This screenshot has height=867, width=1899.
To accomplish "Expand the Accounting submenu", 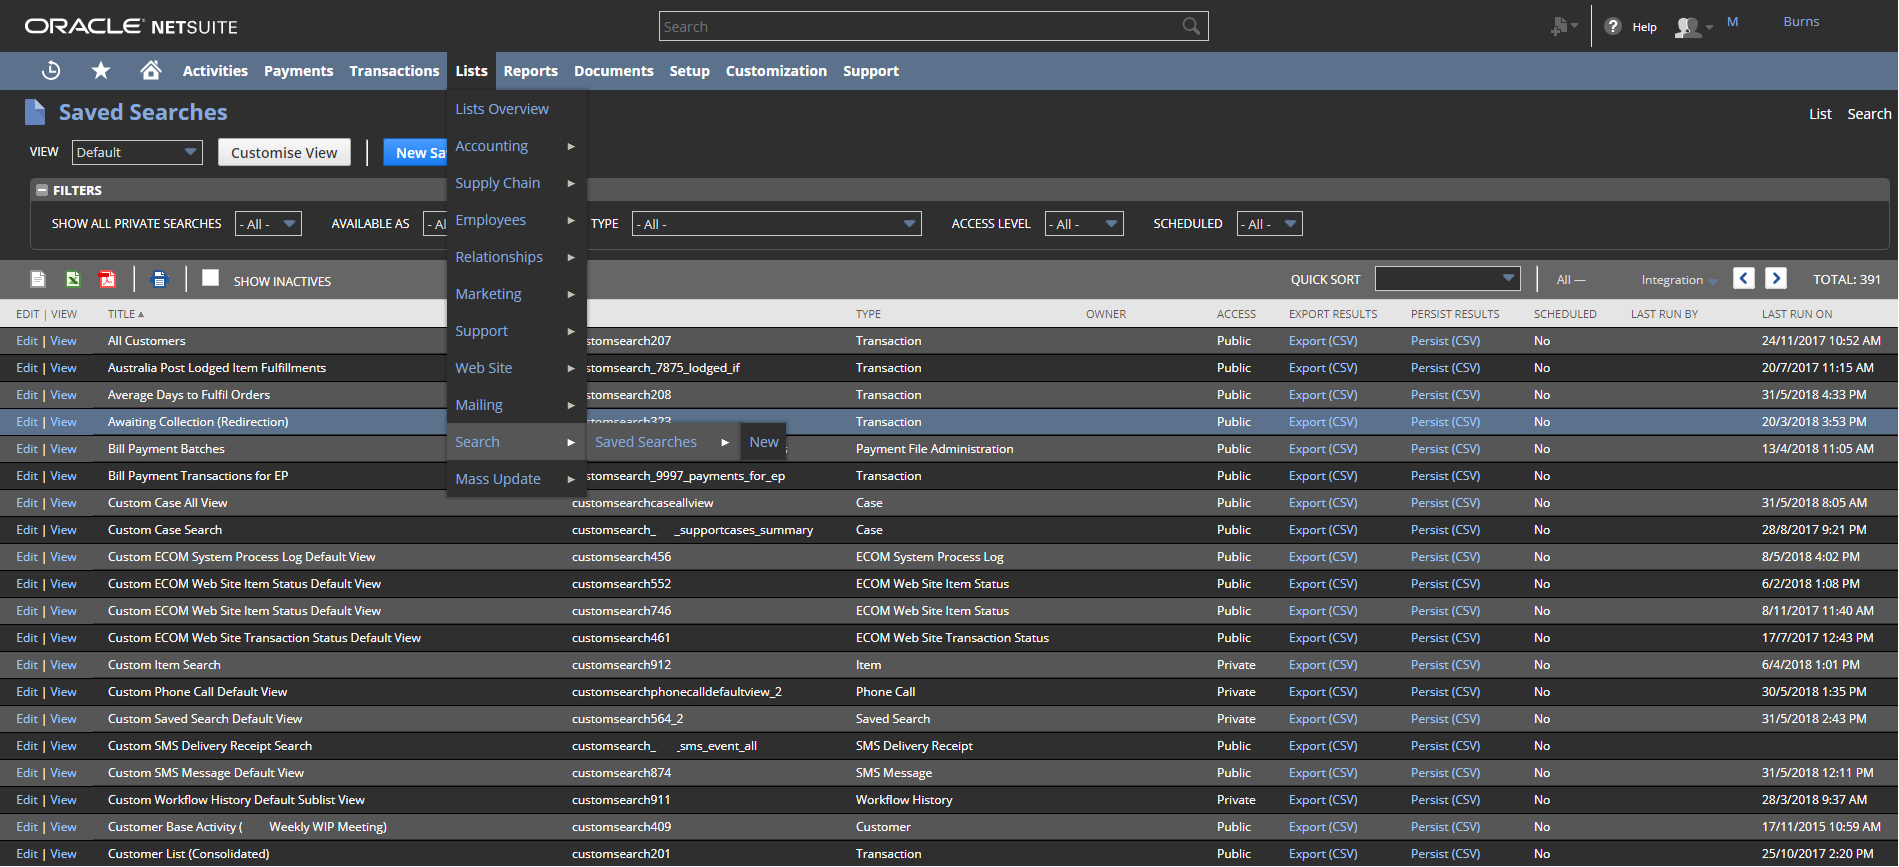I will click(516, 146).
